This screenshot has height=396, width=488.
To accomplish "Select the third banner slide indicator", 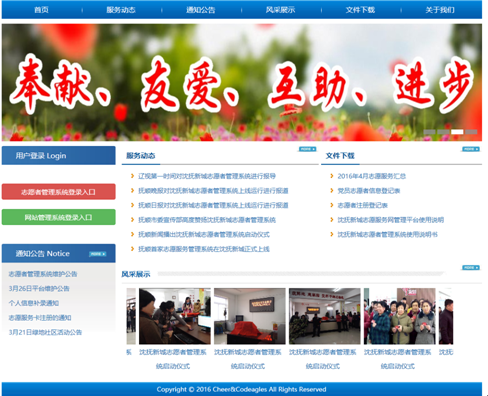I will point(457,132).
